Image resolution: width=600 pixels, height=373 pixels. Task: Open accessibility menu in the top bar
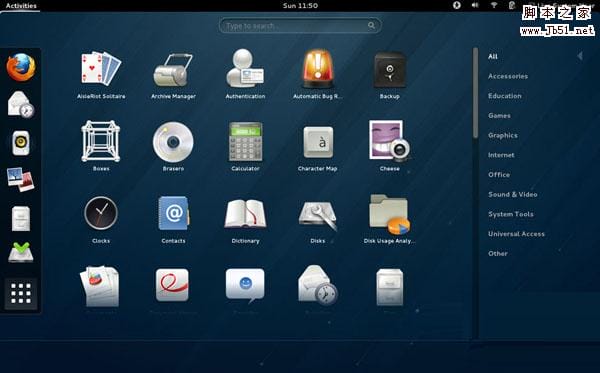click(x=457, y=5)
